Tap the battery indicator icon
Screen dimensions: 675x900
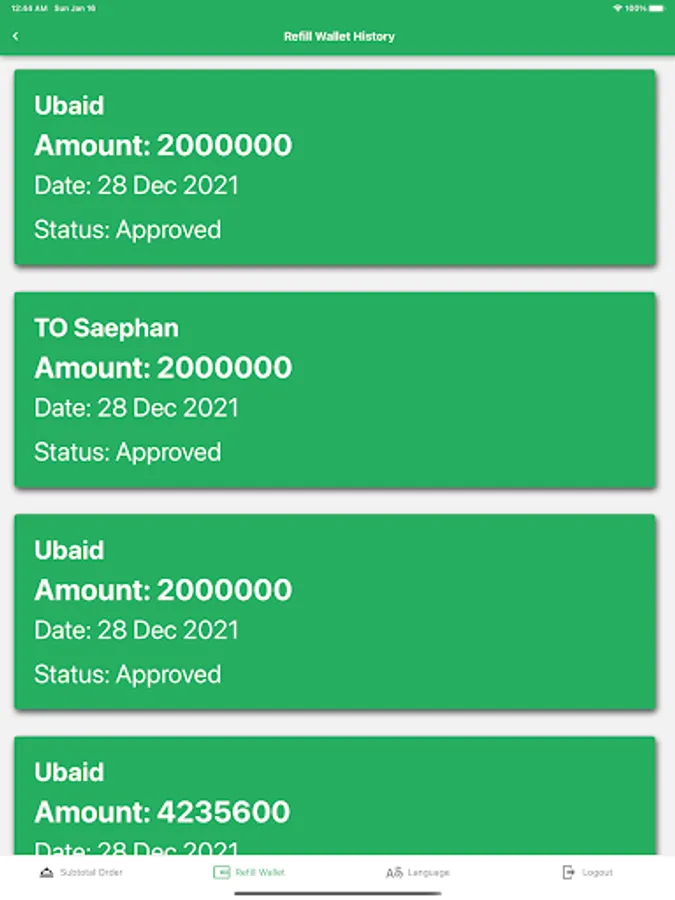pyautogui.click(x=657, y=8)
